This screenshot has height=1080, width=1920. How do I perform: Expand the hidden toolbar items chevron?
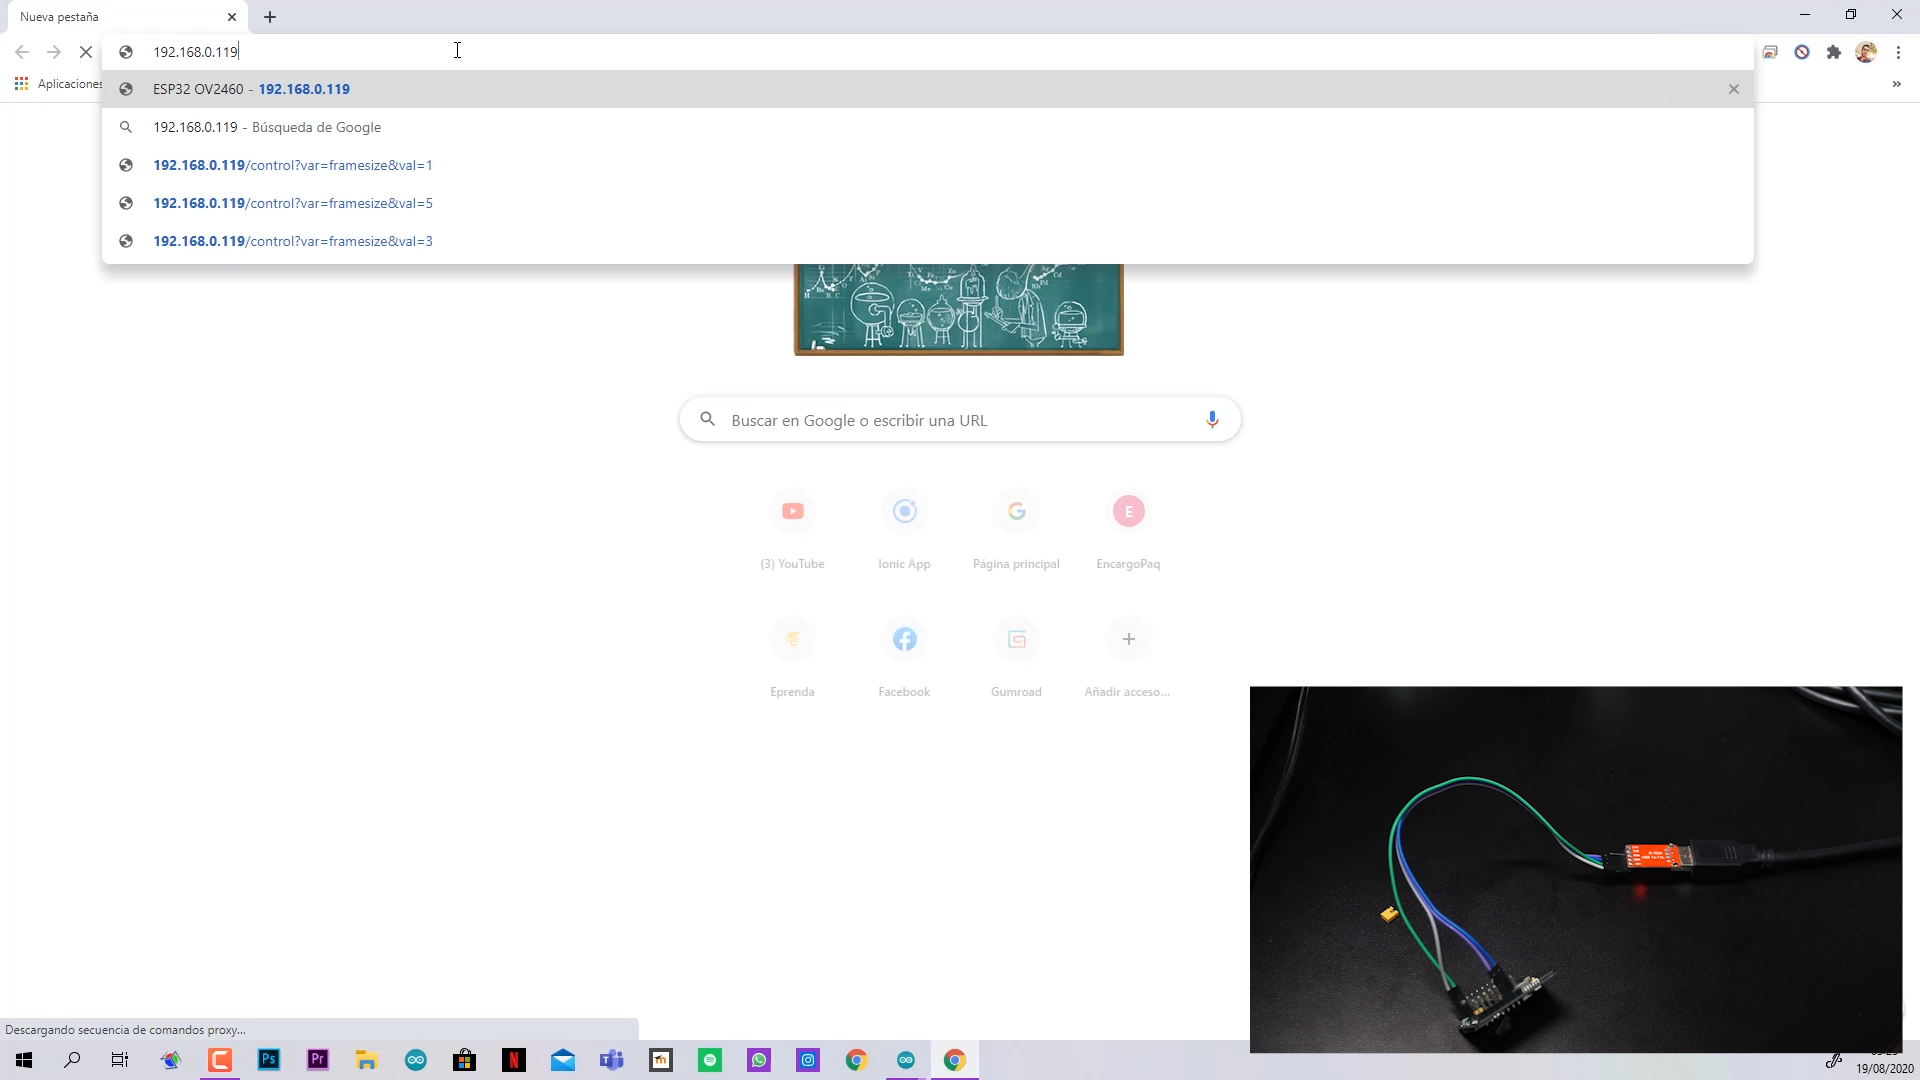coord(1896,84)
